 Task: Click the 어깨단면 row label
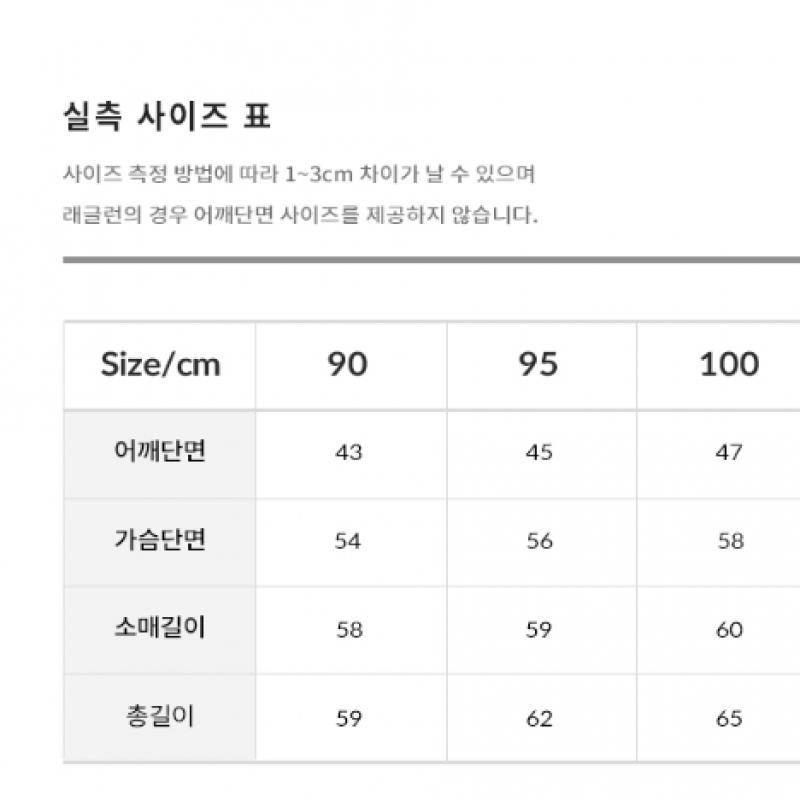pyautogui.click(x=160, y=452)
